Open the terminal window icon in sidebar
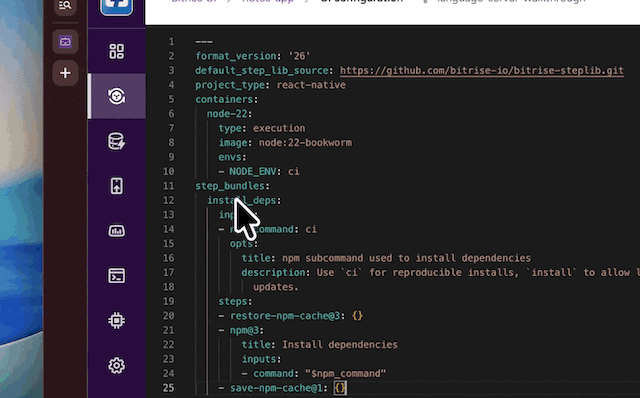This screenshot has width=640, height=398. click(117, 276)
